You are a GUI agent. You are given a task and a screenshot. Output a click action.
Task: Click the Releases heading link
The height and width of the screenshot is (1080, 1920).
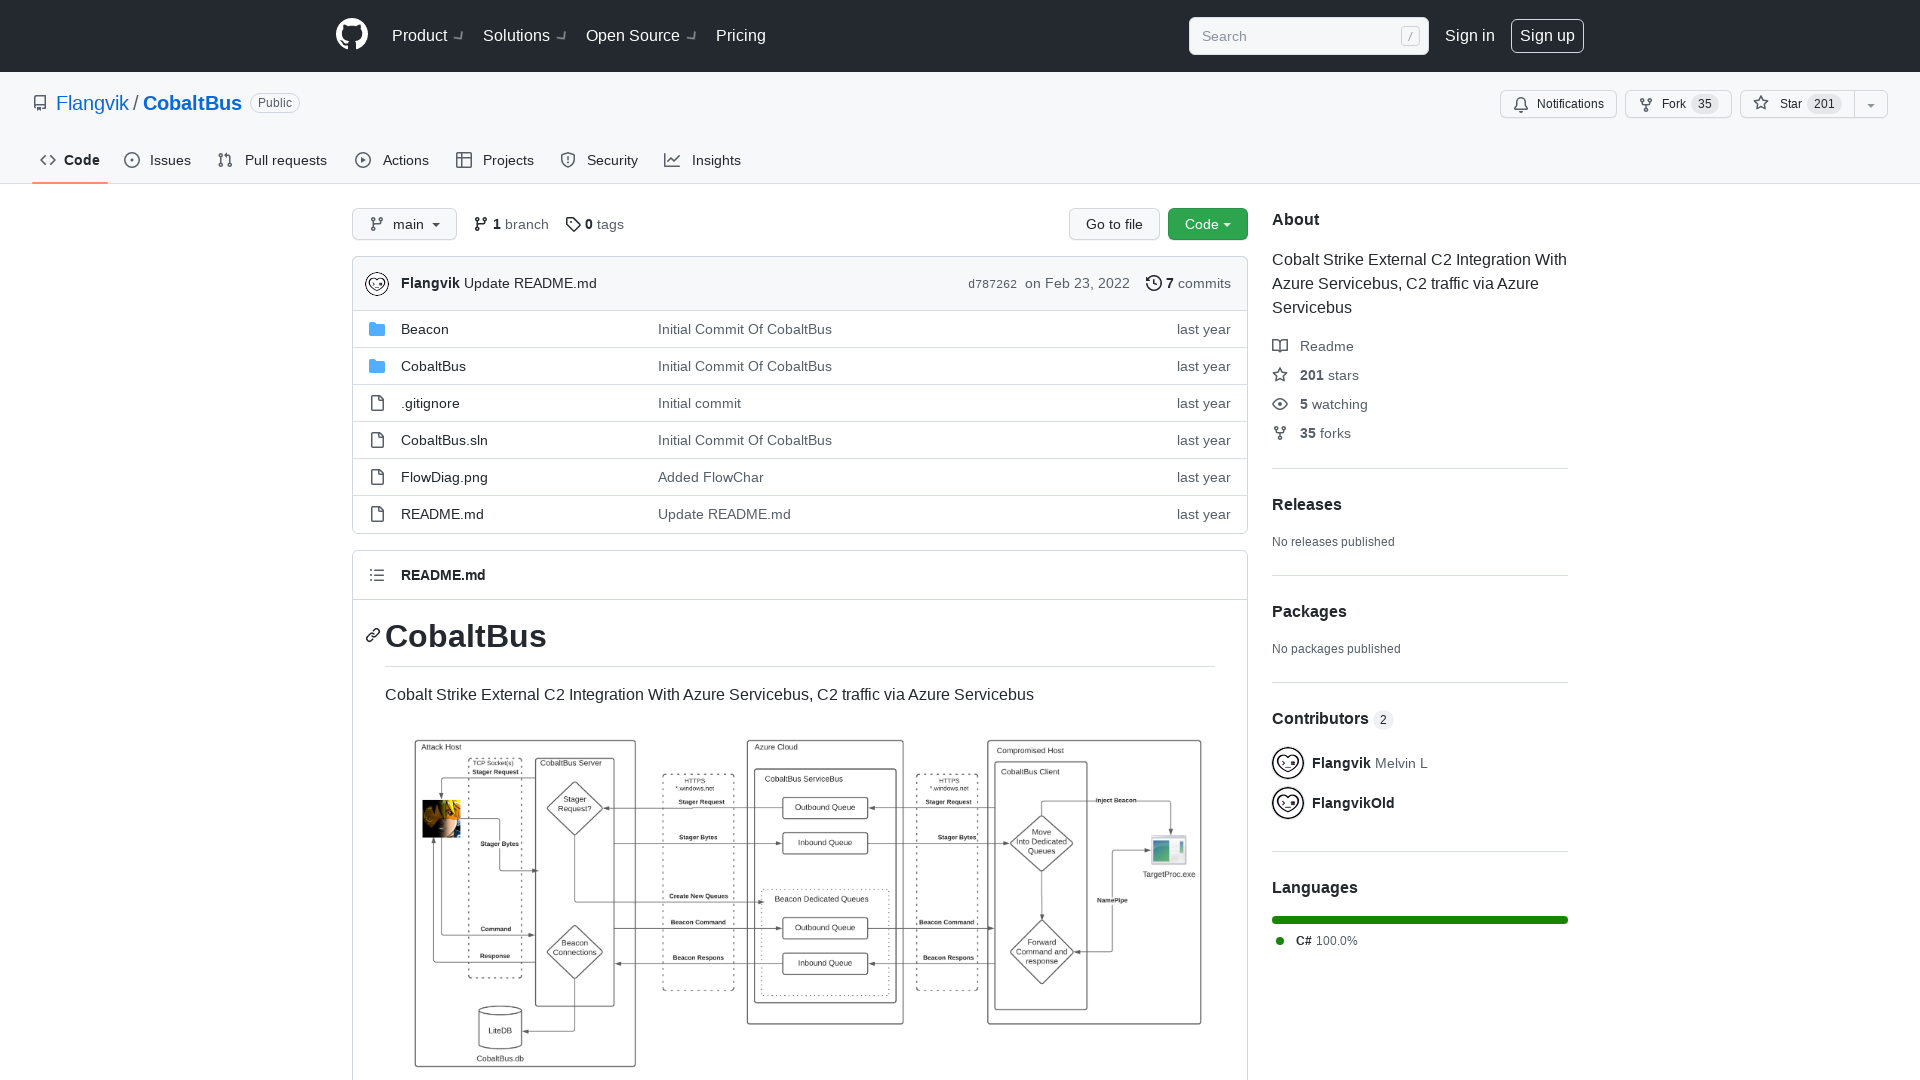coord(1306,504)
